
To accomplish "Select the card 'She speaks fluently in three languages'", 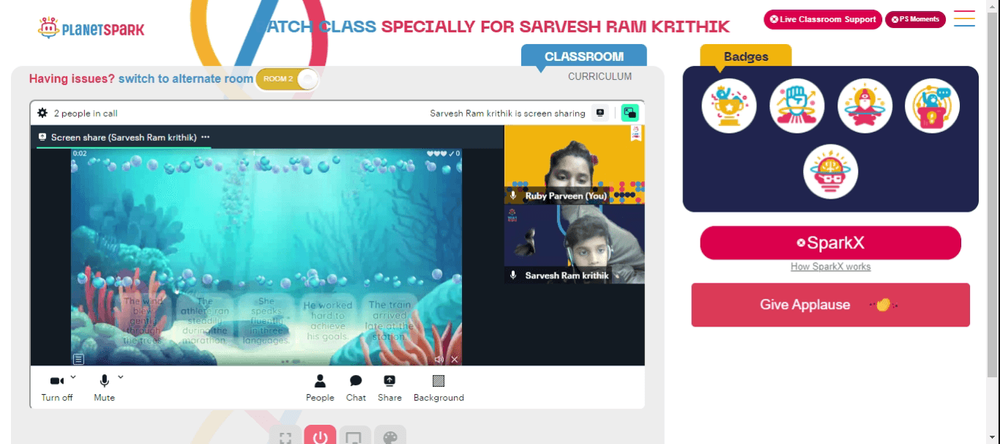I will click(267, 321).
